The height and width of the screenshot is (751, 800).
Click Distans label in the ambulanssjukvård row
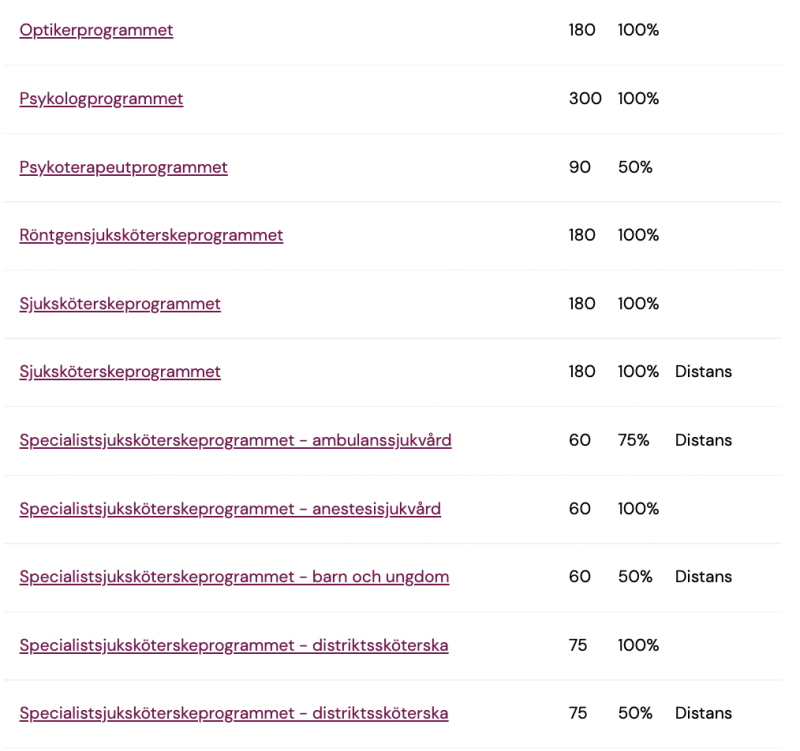coord(703,440)
